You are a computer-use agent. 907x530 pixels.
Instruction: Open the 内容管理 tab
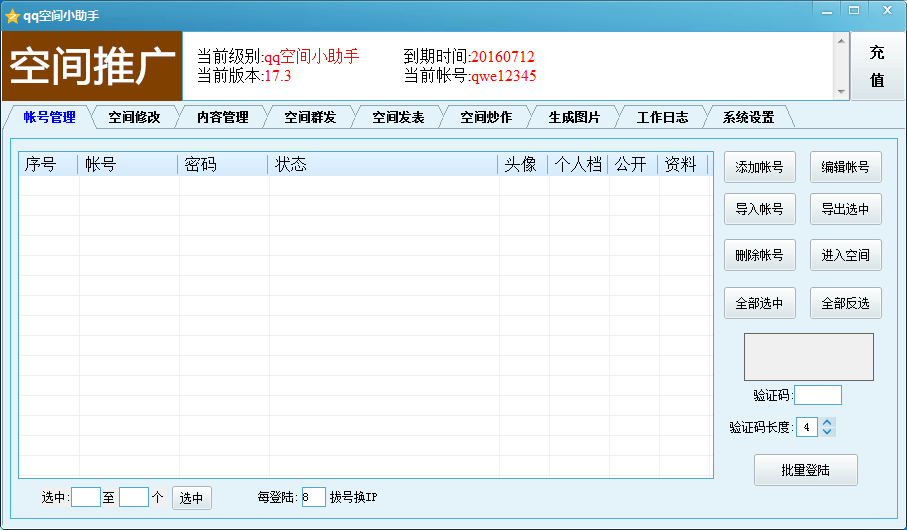coord(223,117)
